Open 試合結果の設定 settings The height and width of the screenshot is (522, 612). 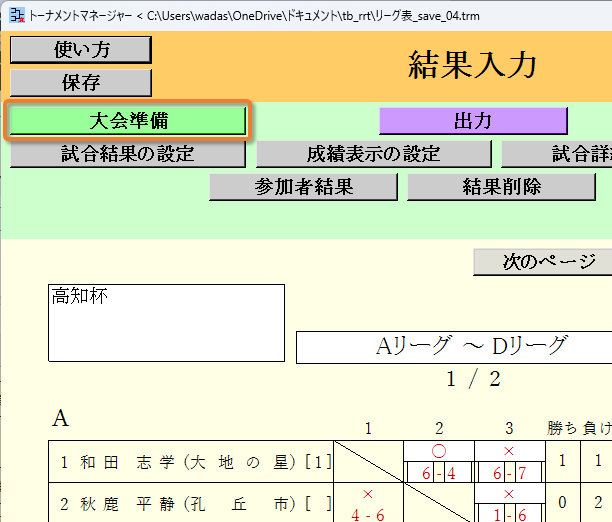[x=128, y=154]
